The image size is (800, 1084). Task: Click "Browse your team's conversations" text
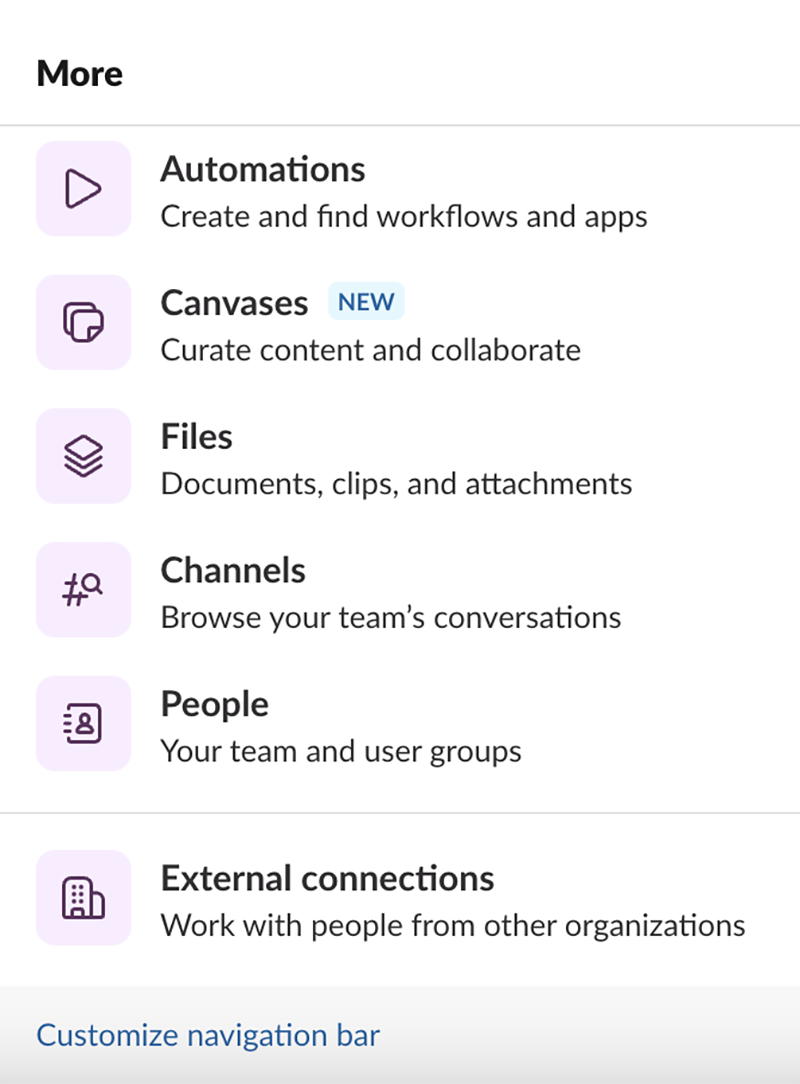point(391,617)
